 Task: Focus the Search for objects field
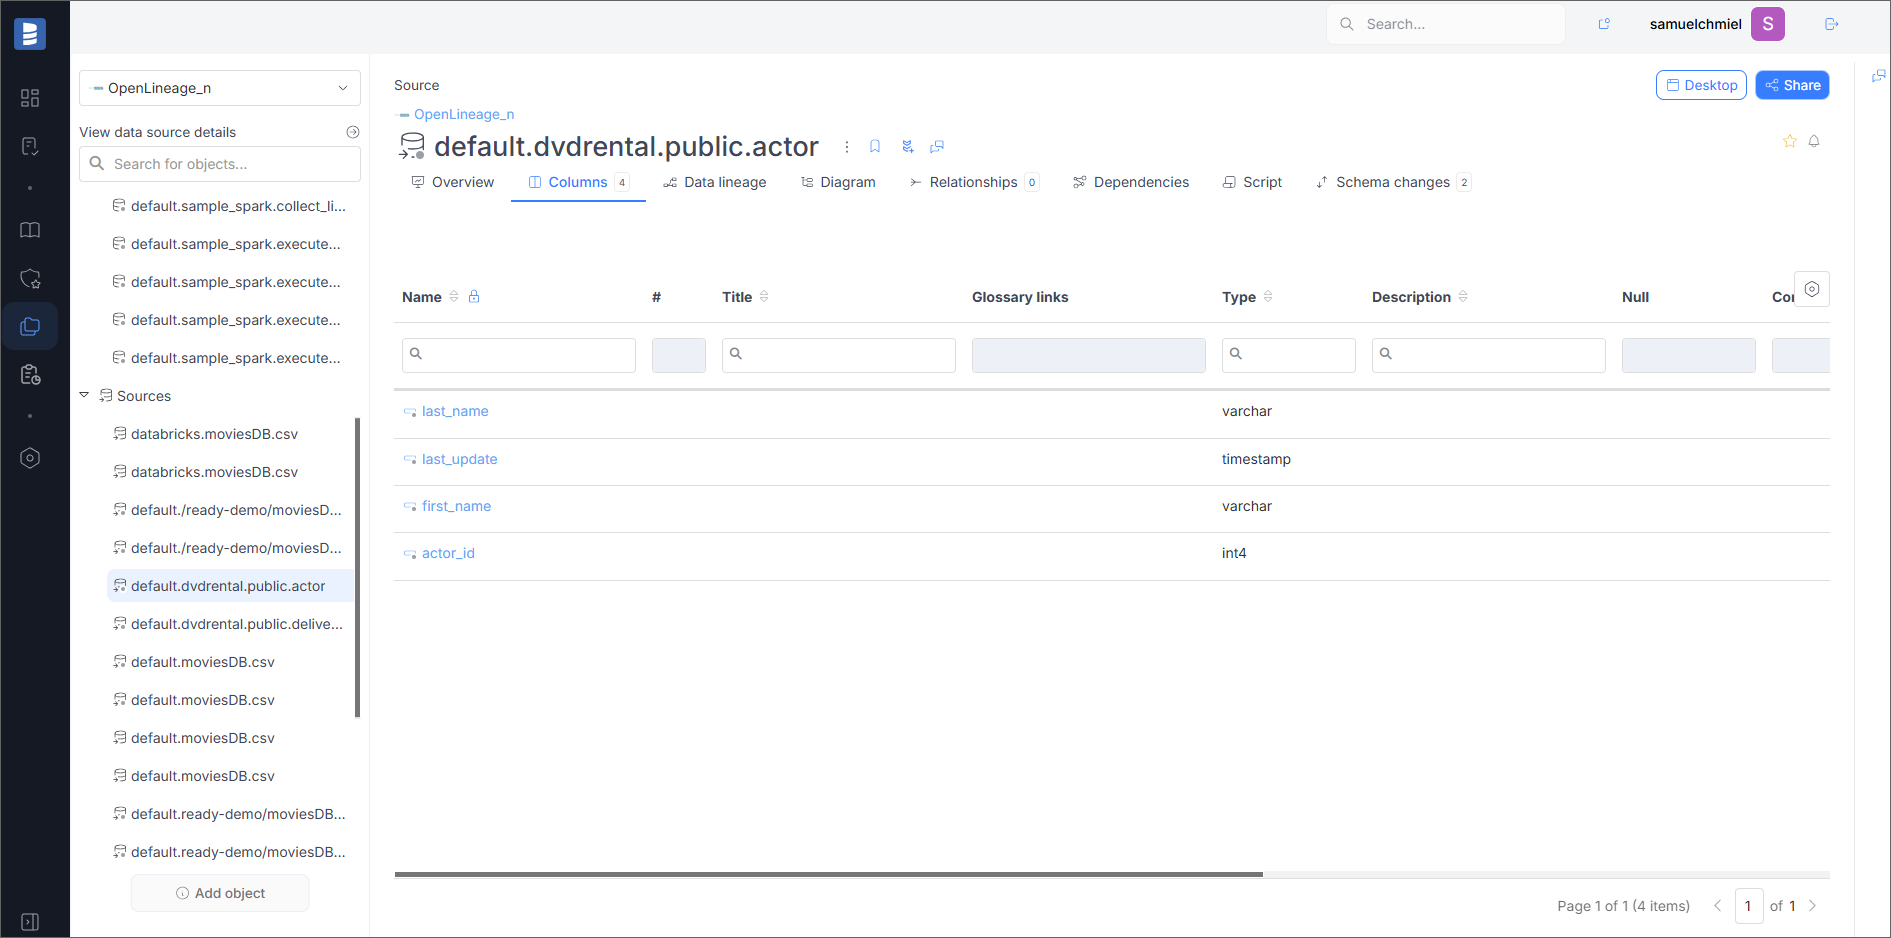pyautogui.click(x=220, y=164)
